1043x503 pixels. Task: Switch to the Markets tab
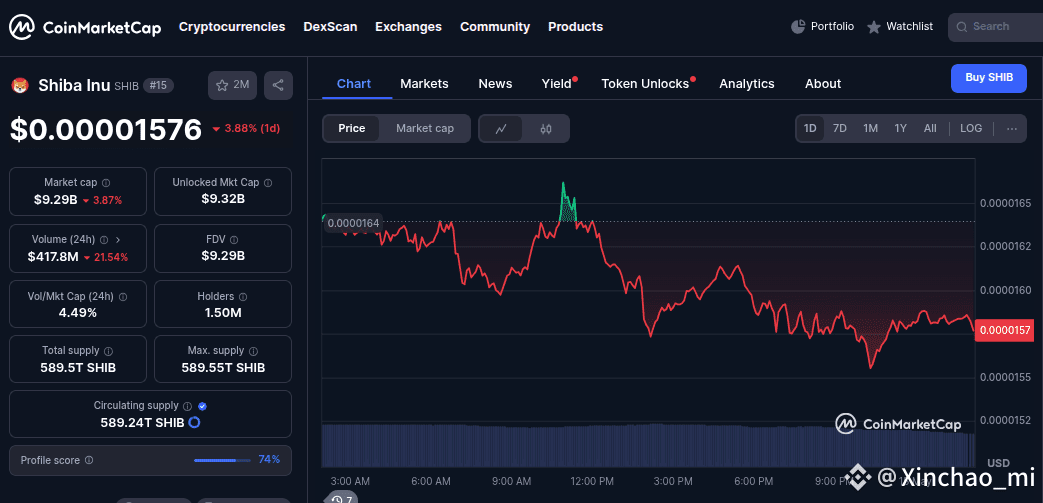coord(424,84)
